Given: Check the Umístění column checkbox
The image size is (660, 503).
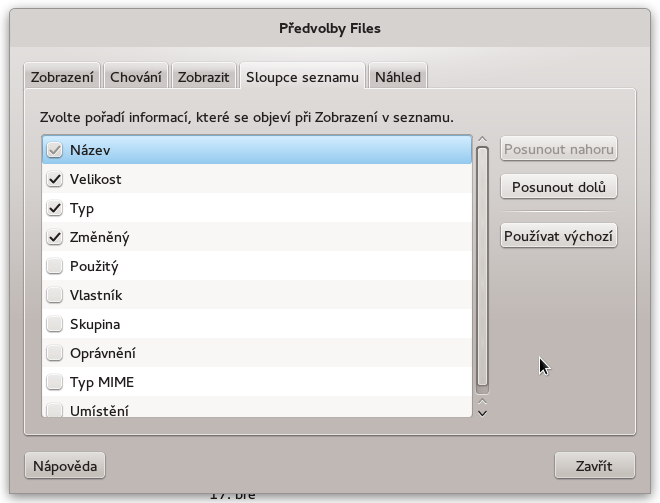Looking at the screenshot, I should [x=55, y=410].
